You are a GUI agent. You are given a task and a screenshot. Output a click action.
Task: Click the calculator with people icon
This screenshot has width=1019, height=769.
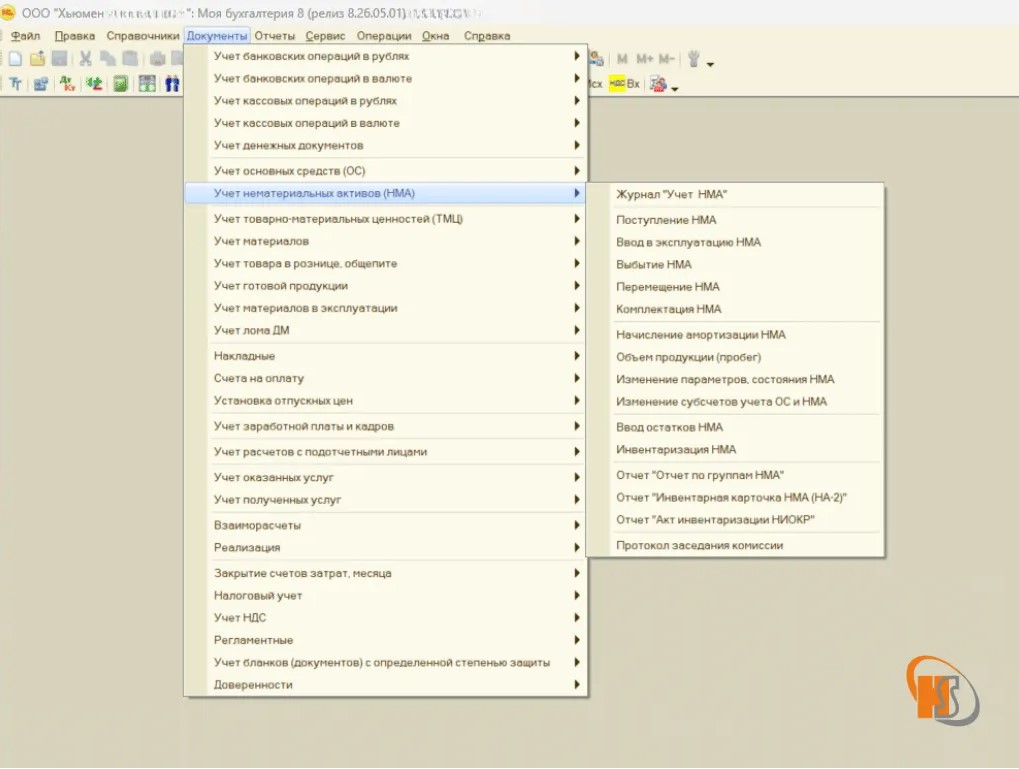pos(658,84)
